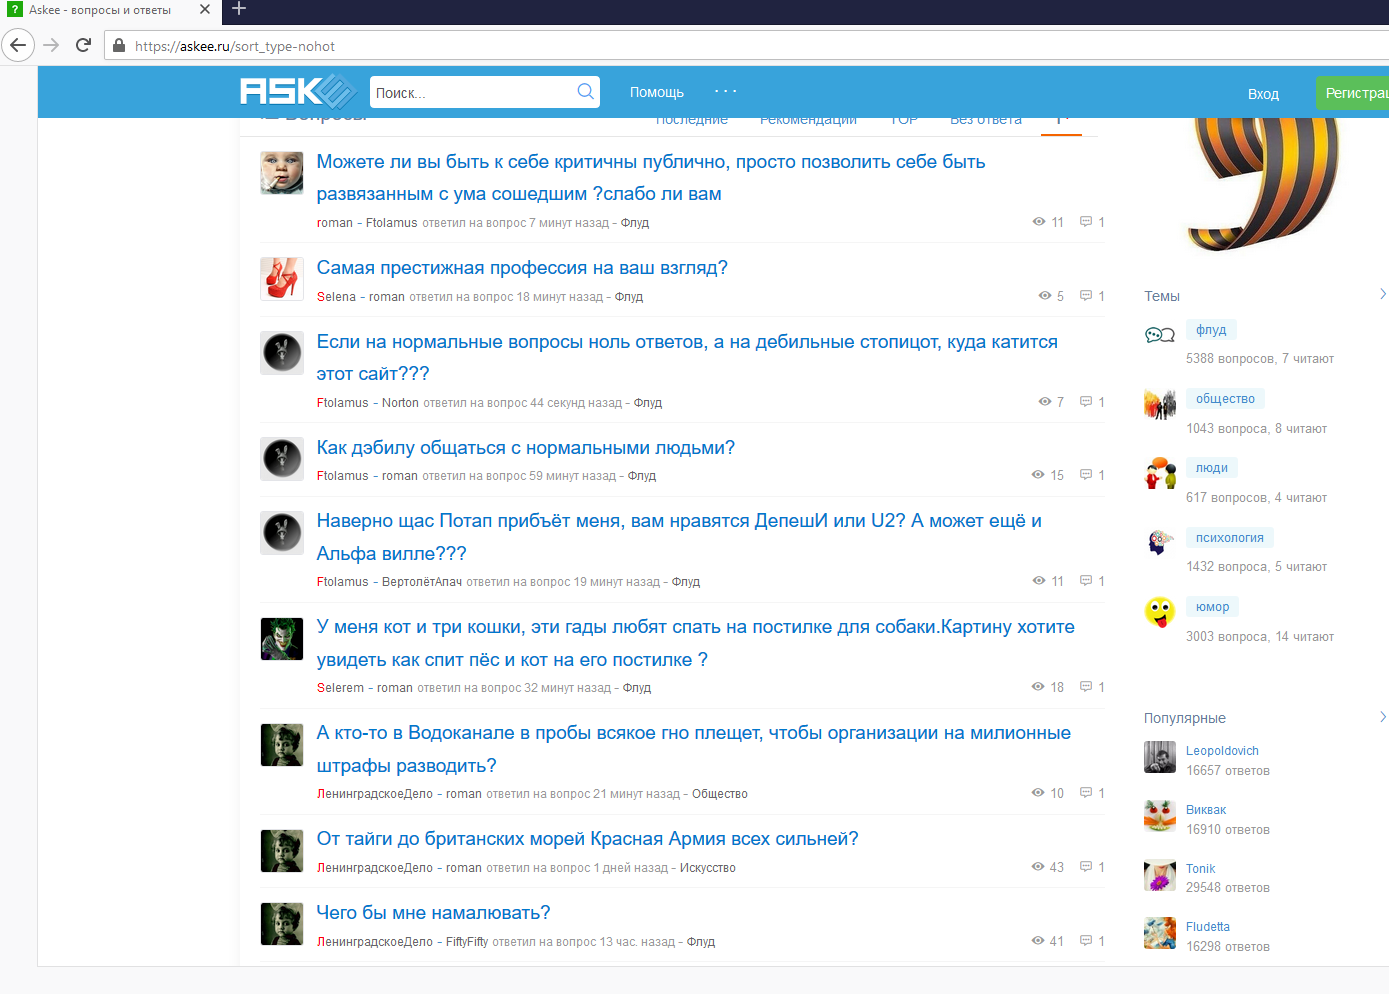Viewport: 1389px width, 994px height.
Task: Click the red shoes avatar of Selena
Action: [x=282, y=279]
